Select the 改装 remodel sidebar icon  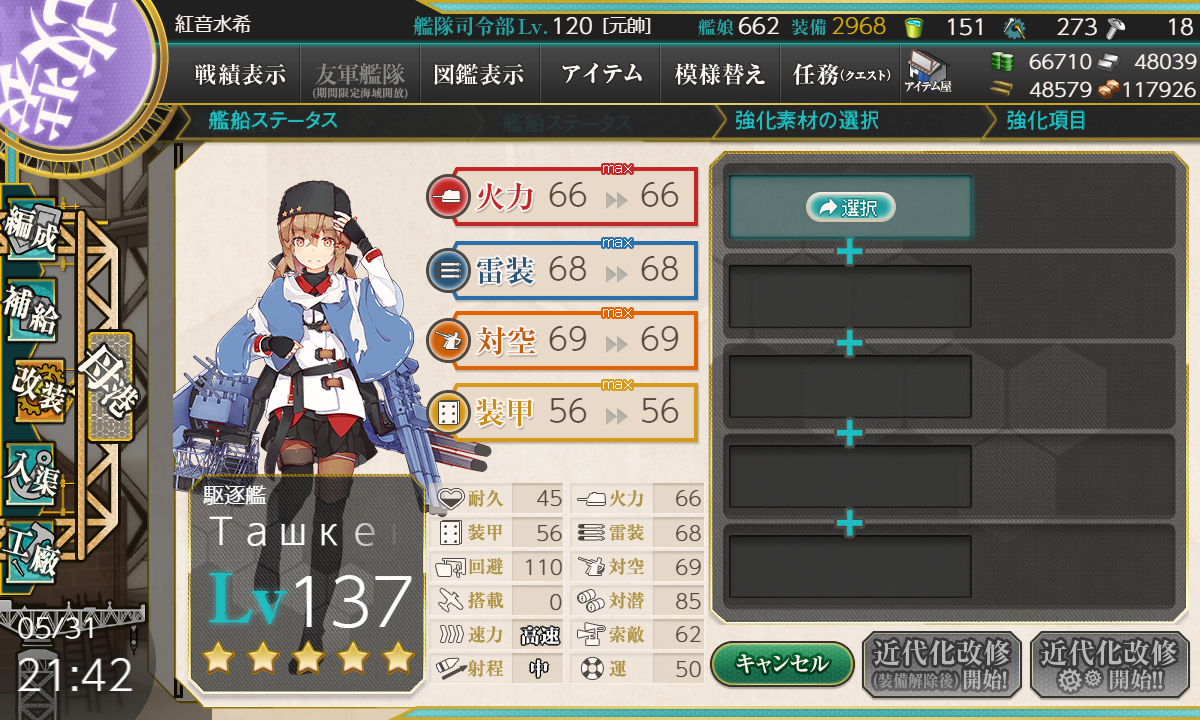[x=39, y=393]
